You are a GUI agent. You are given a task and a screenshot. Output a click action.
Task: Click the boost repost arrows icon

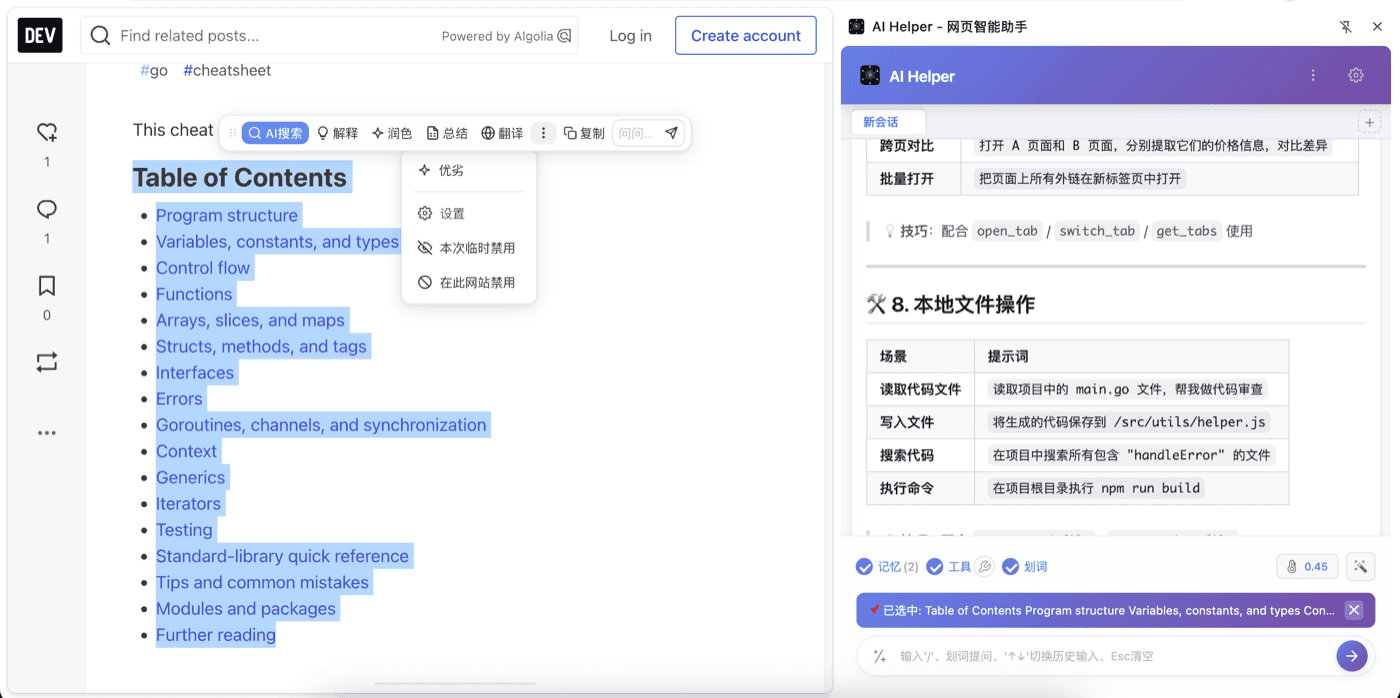point(47,362)
